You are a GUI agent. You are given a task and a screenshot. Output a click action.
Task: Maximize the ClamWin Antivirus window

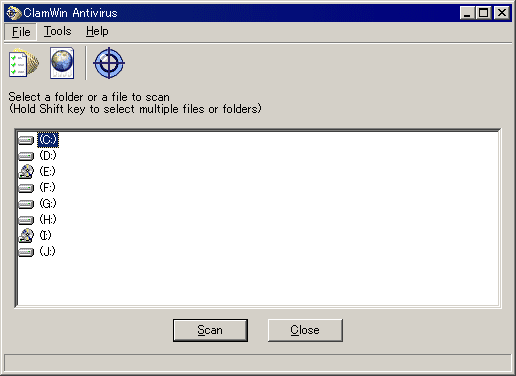(483, 13)
